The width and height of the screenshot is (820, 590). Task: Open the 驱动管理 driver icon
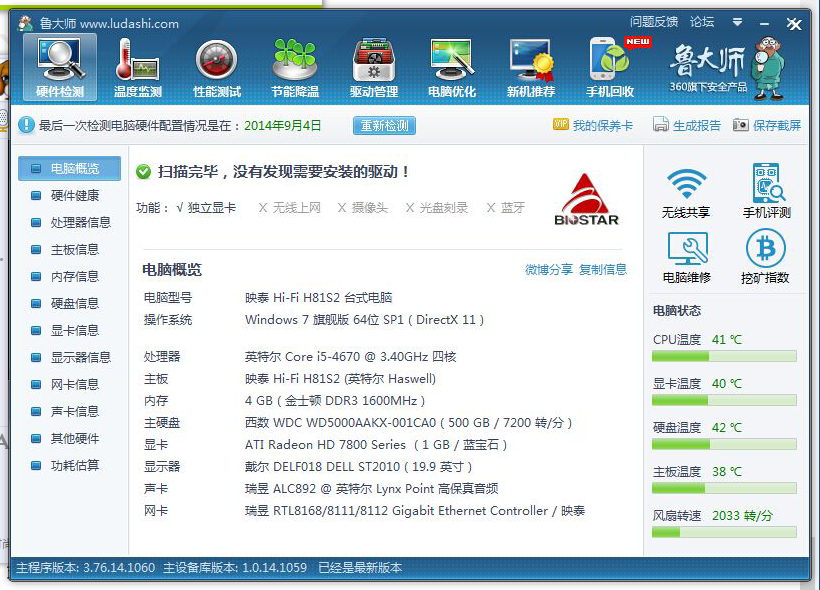click(x=374, y=60)
